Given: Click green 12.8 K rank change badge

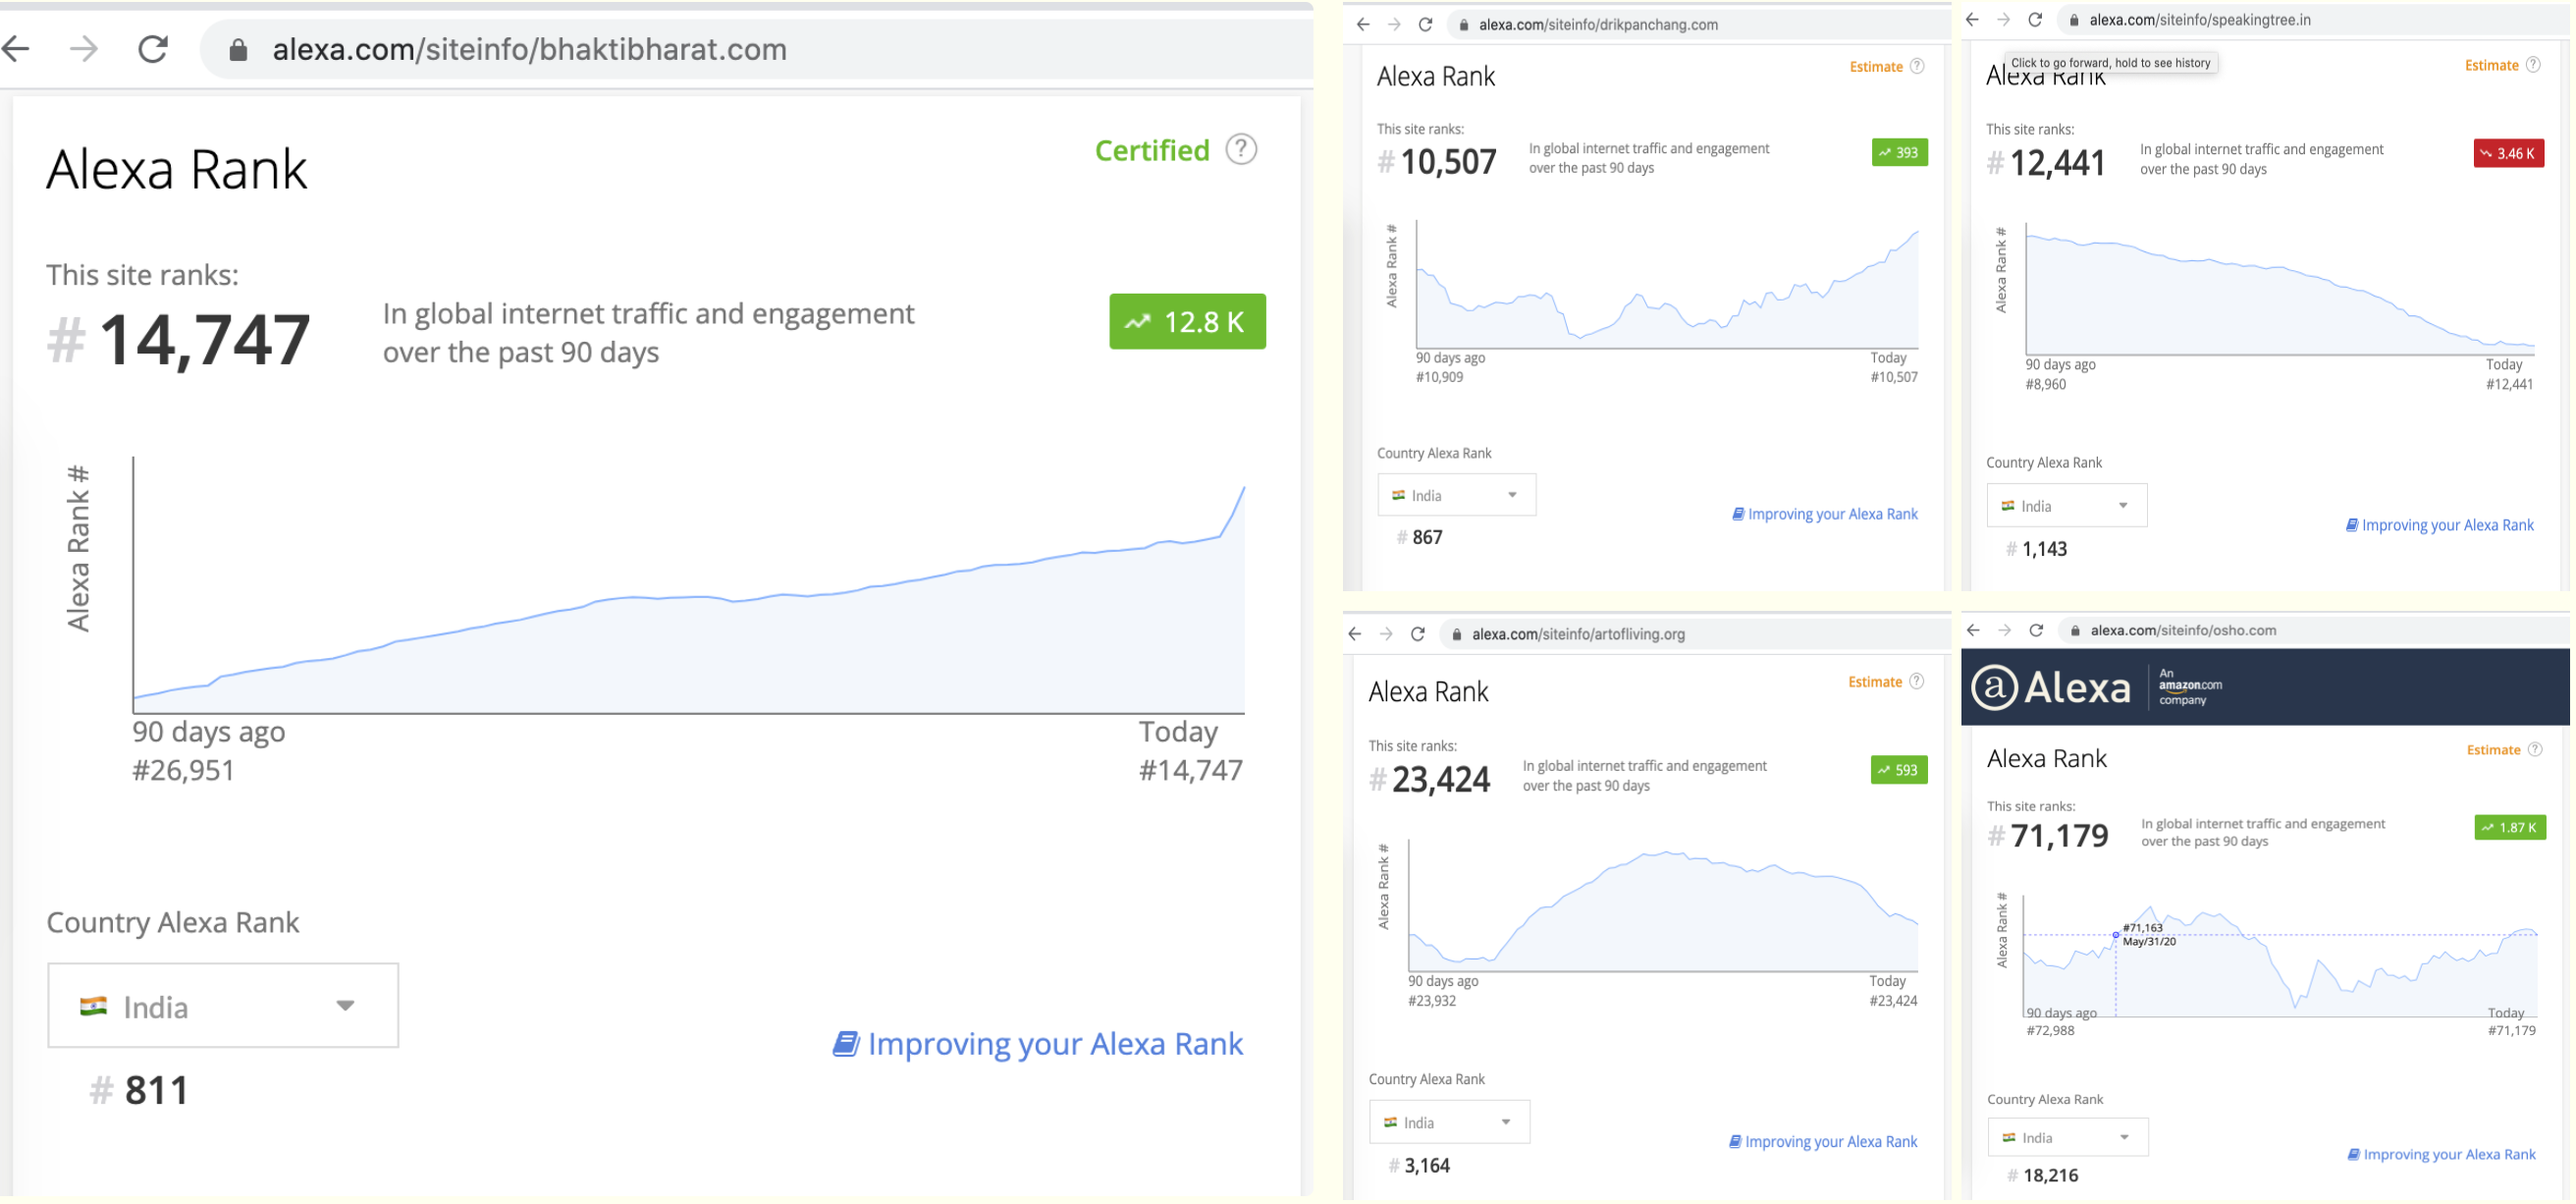Looking at the screenshot, I should coord(1187,321).
